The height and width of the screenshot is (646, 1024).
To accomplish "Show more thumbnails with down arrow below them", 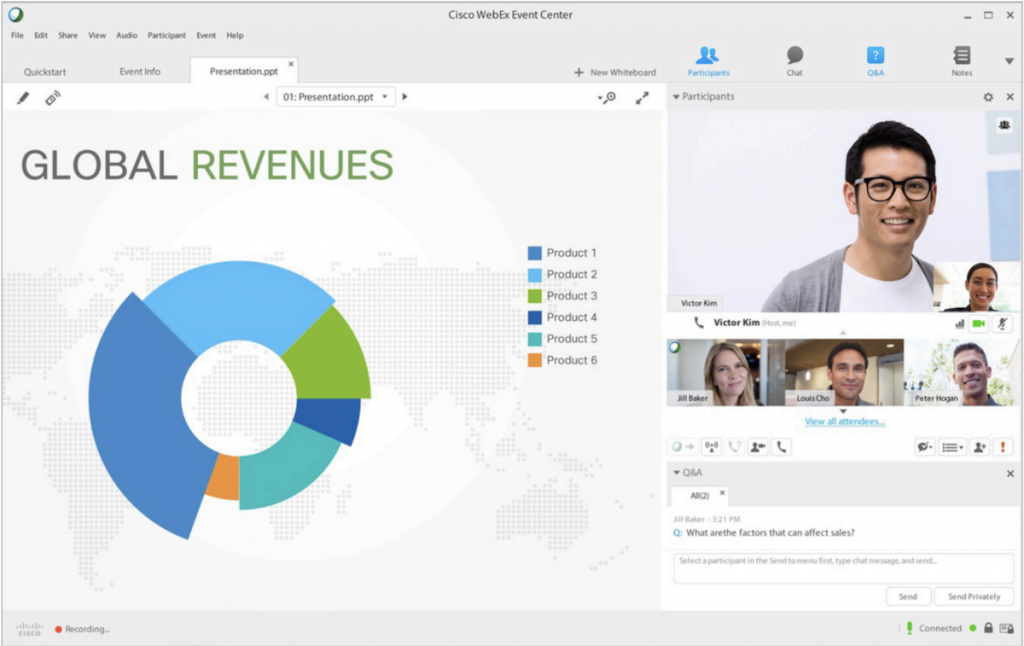I will [x=843, y=412].
